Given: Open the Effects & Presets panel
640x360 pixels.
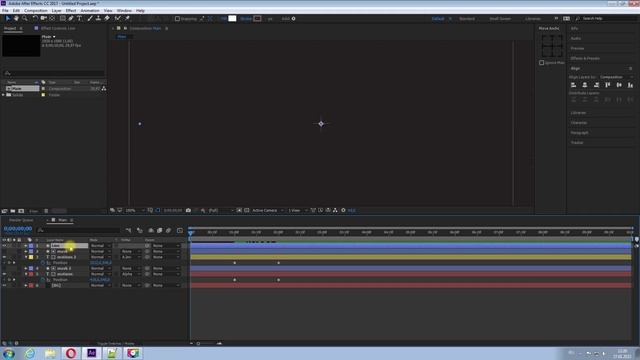Looking at the screenshot, I should tap(585, 58).
